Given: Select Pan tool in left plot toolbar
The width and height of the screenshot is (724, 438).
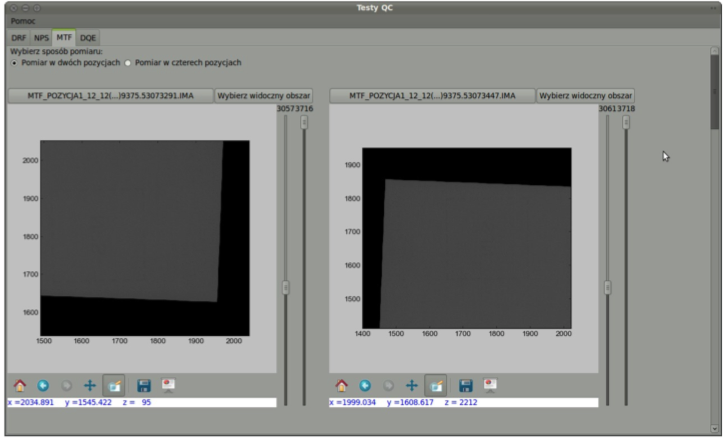Looking at the screenshot, I should pos(90,384).
